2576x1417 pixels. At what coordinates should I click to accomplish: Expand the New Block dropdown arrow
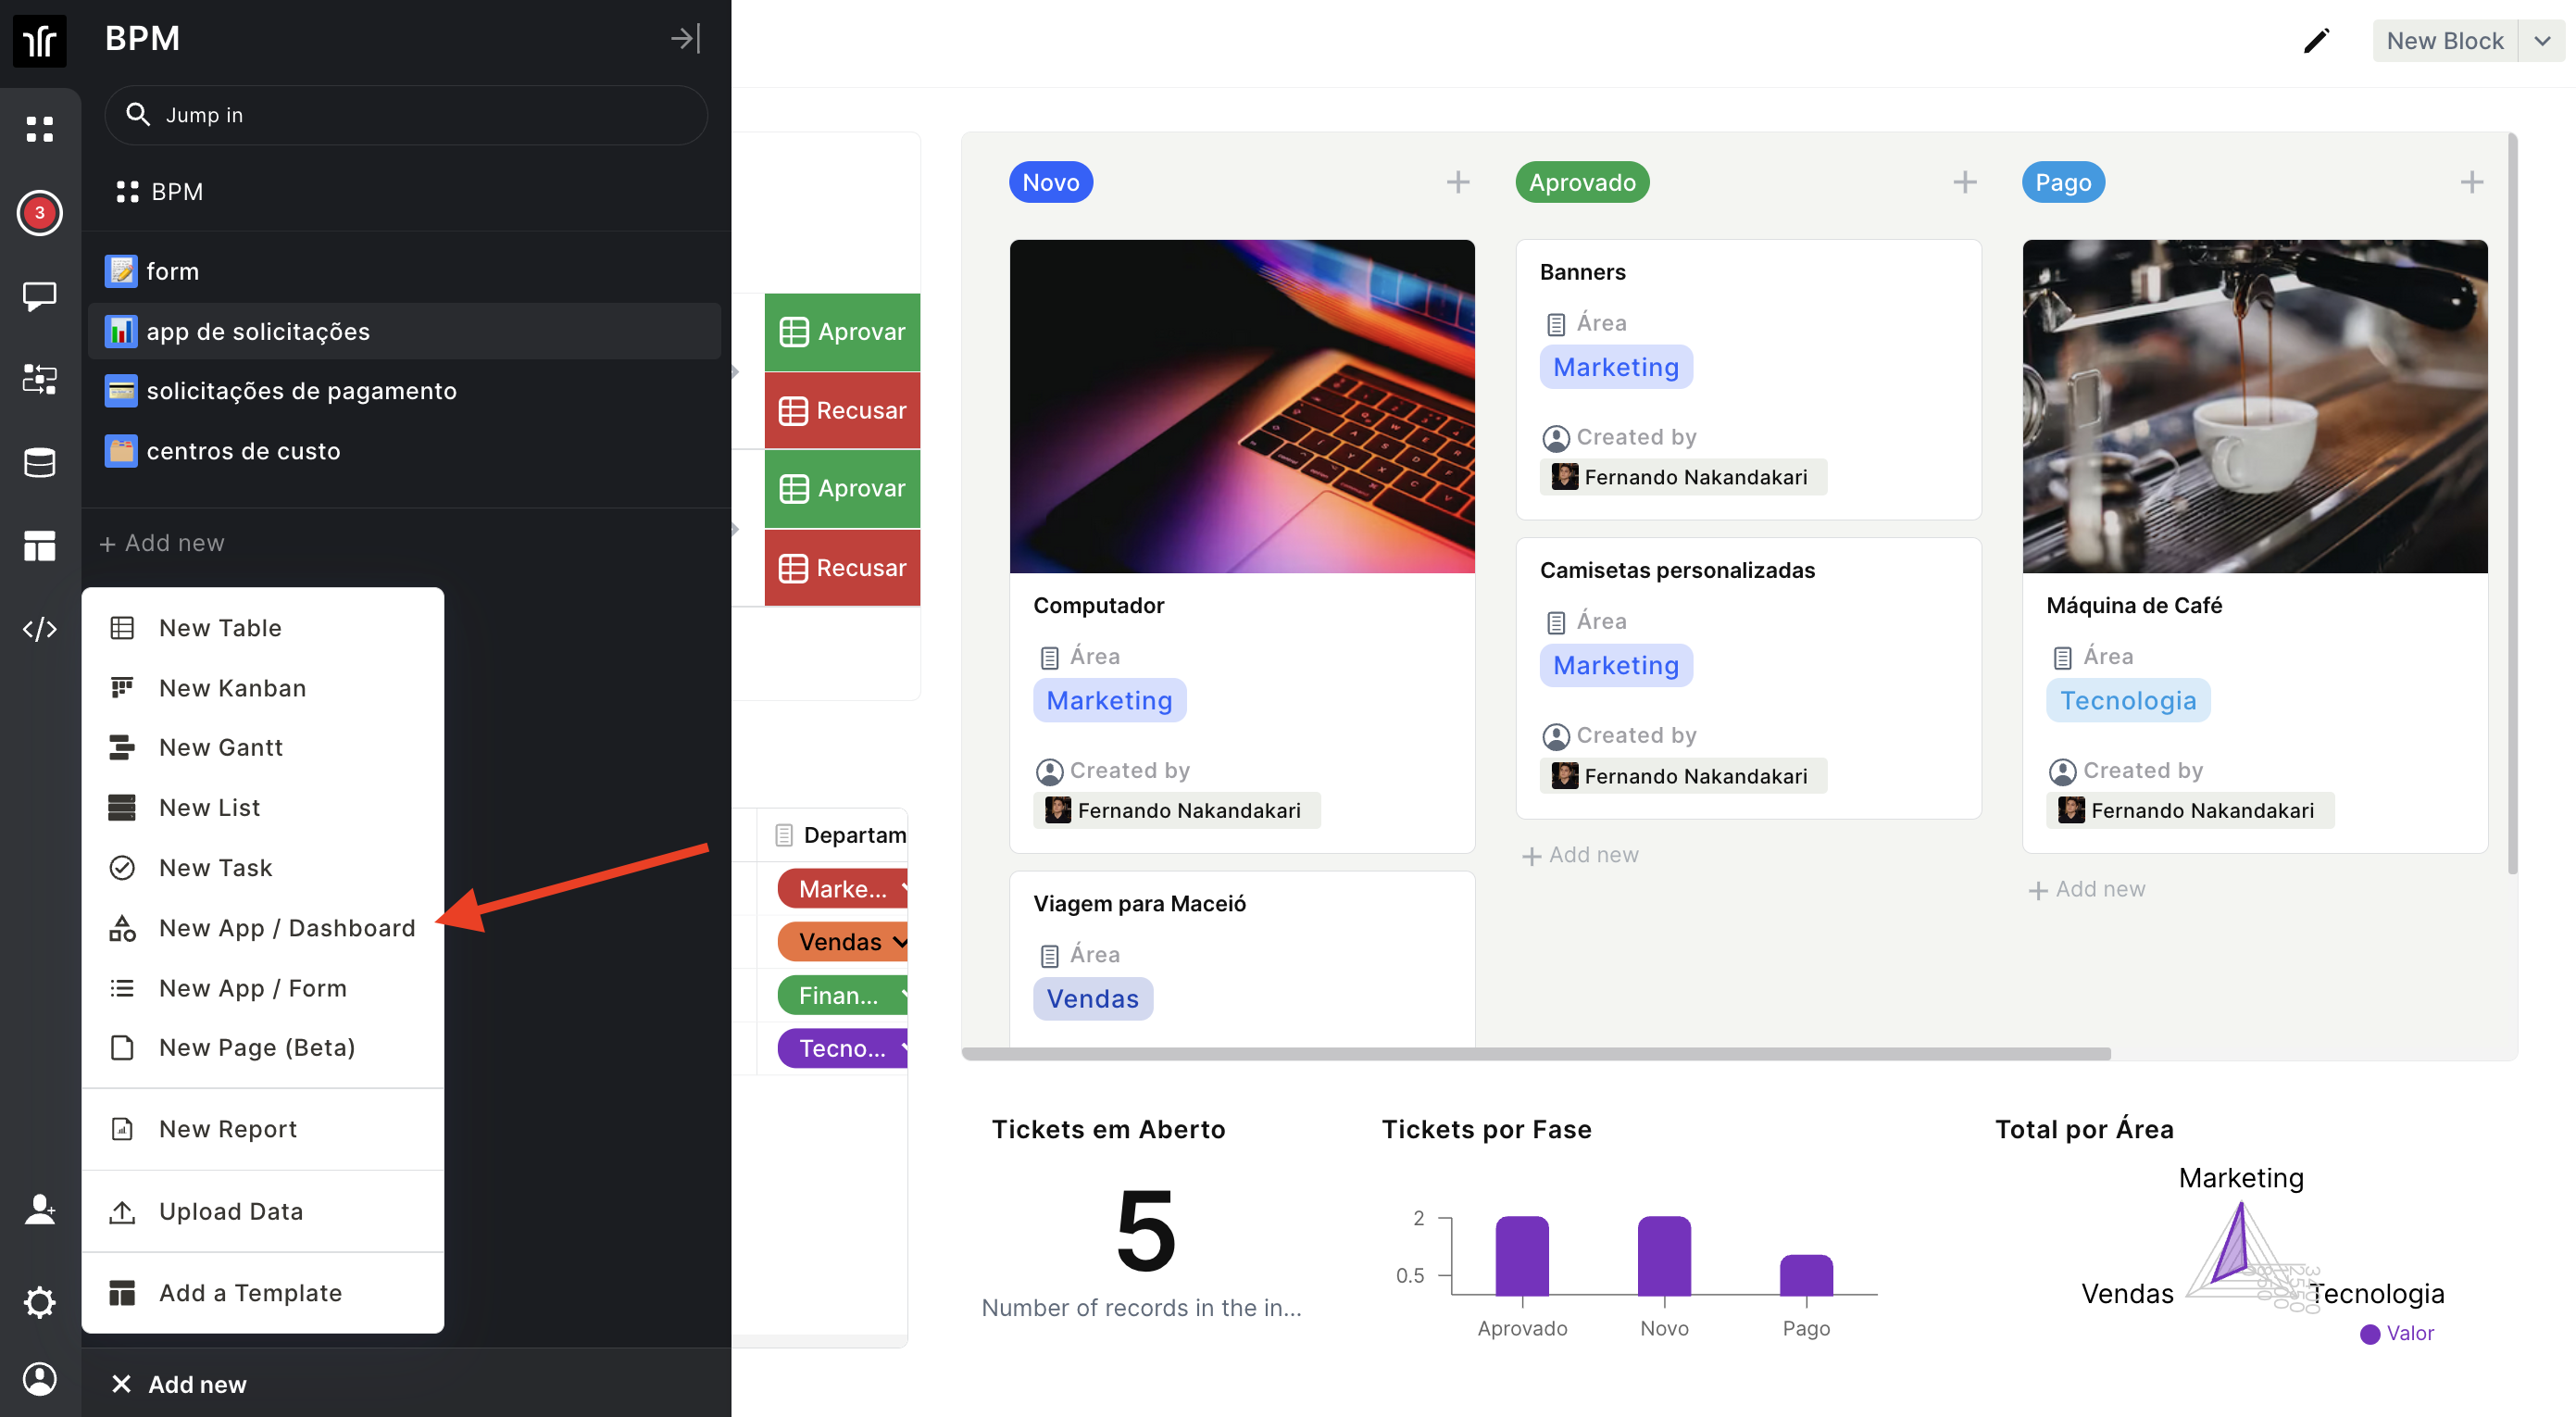point(2542,41)
